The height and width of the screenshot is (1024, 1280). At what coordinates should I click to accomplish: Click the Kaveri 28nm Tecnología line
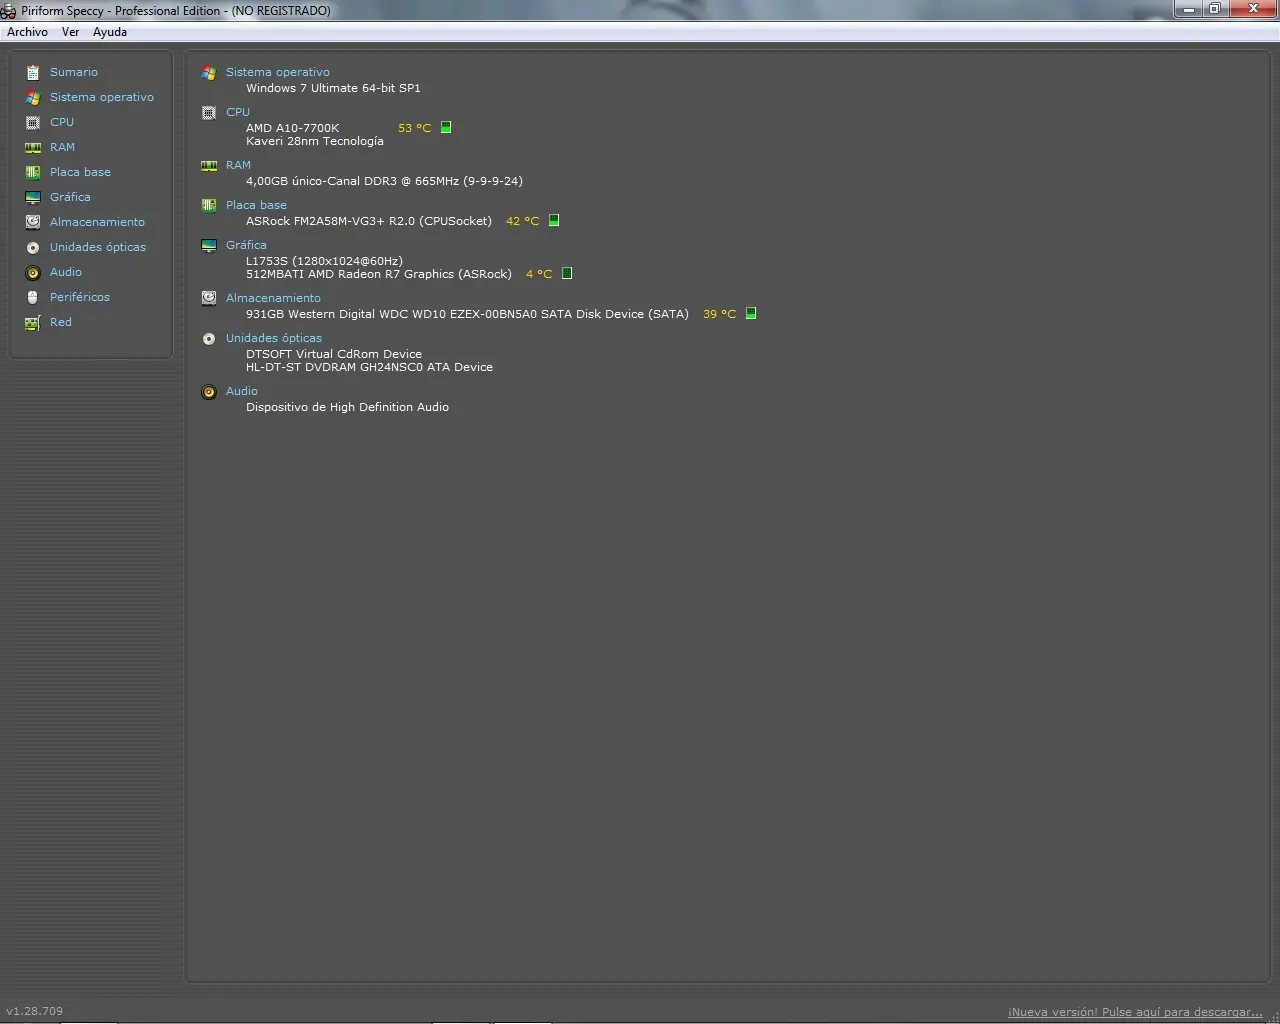(x=315, y=141)
